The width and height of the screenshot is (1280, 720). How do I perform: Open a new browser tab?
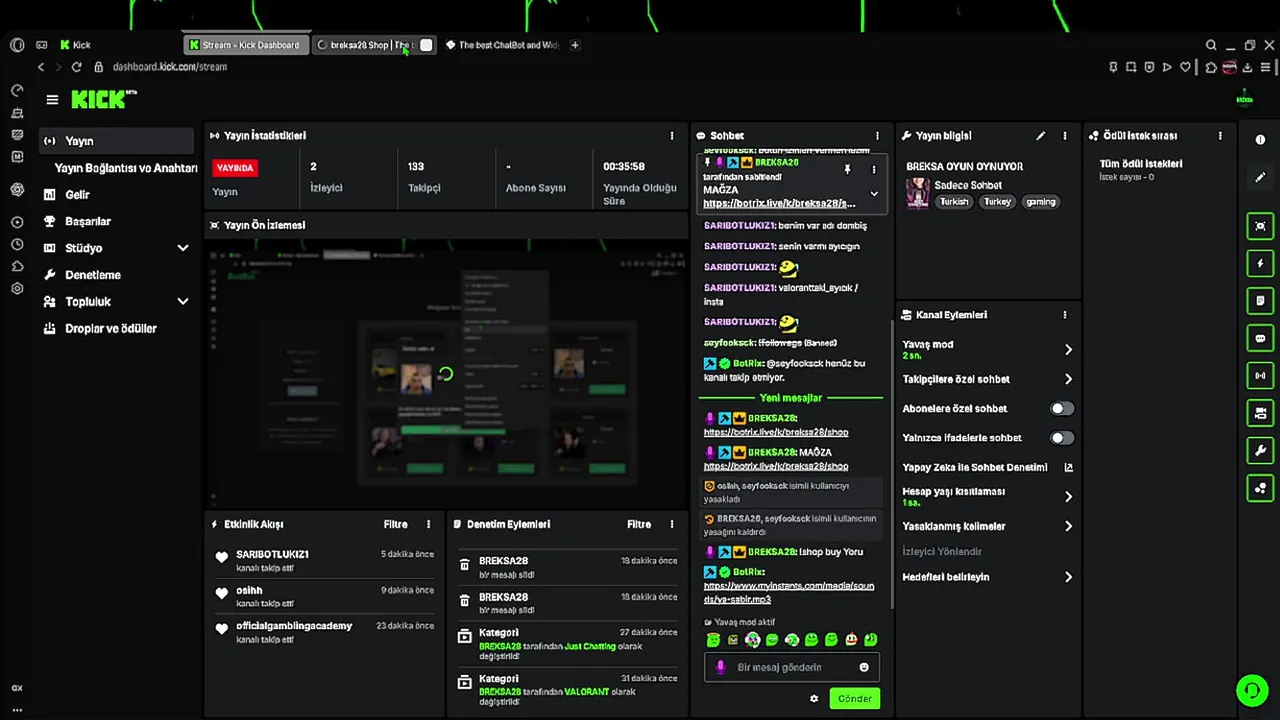point(574,45)
